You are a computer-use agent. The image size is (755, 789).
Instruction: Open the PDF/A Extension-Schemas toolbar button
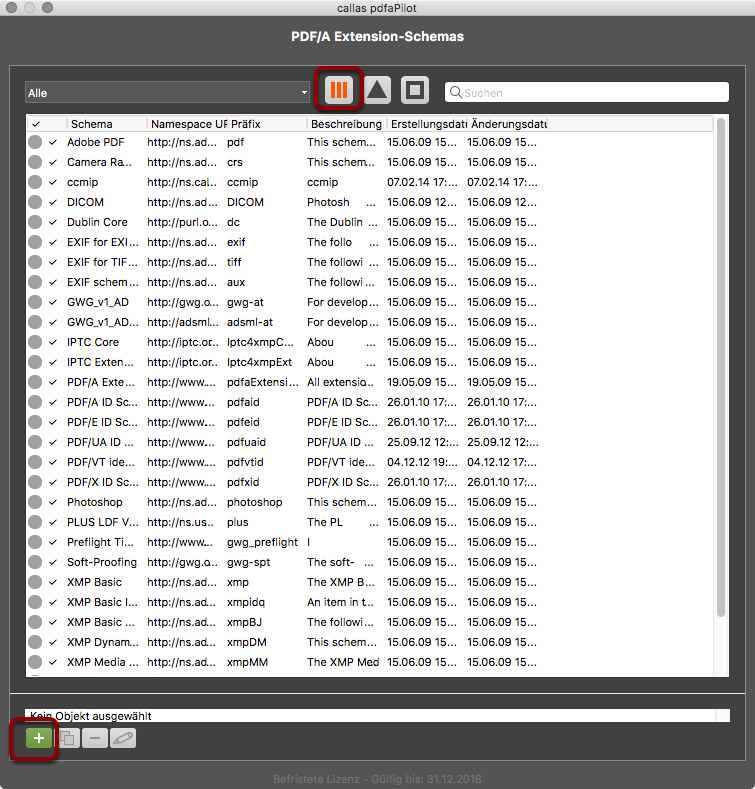click(x=339, y=90)
